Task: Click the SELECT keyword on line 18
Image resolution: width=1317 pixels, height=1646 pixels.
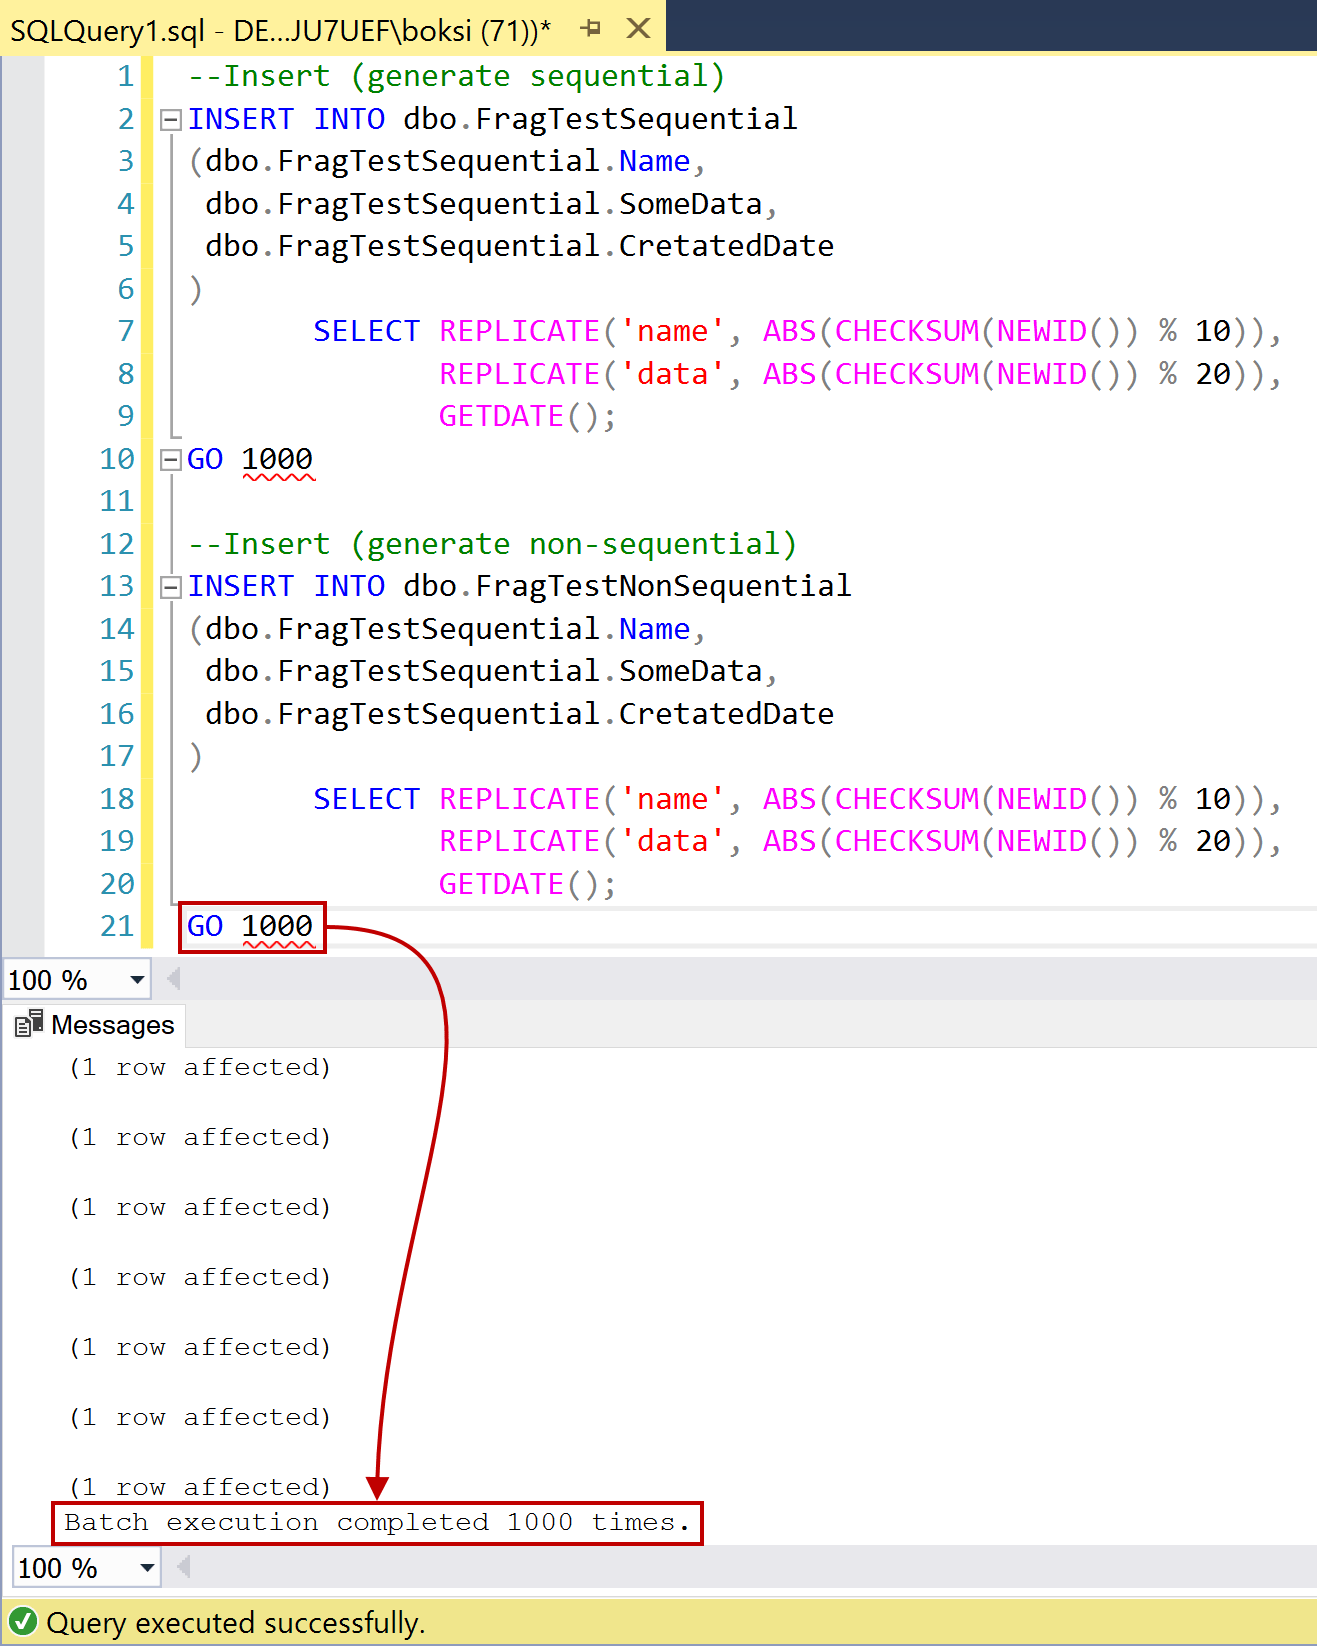Action: tap(367, 799)
